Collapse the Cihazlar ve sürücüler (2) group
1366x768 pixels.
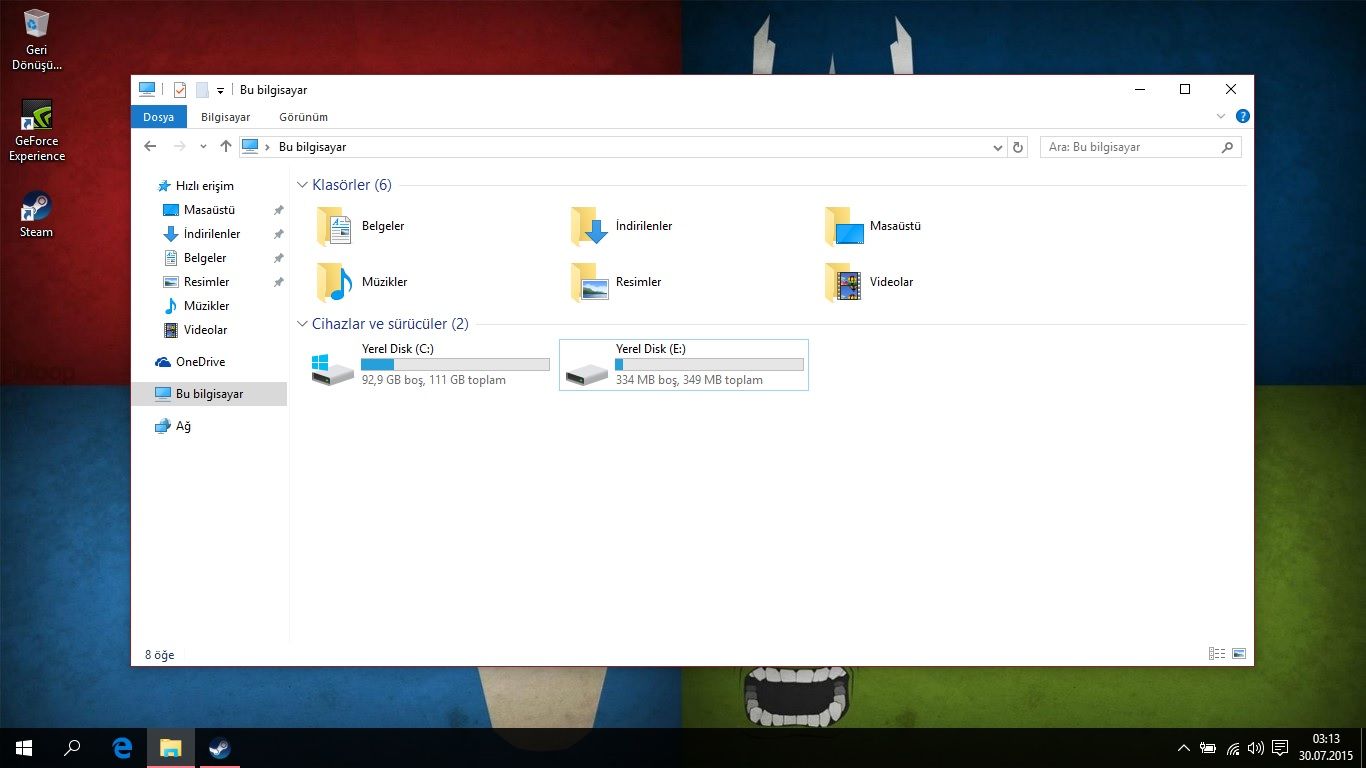point(302,324)
